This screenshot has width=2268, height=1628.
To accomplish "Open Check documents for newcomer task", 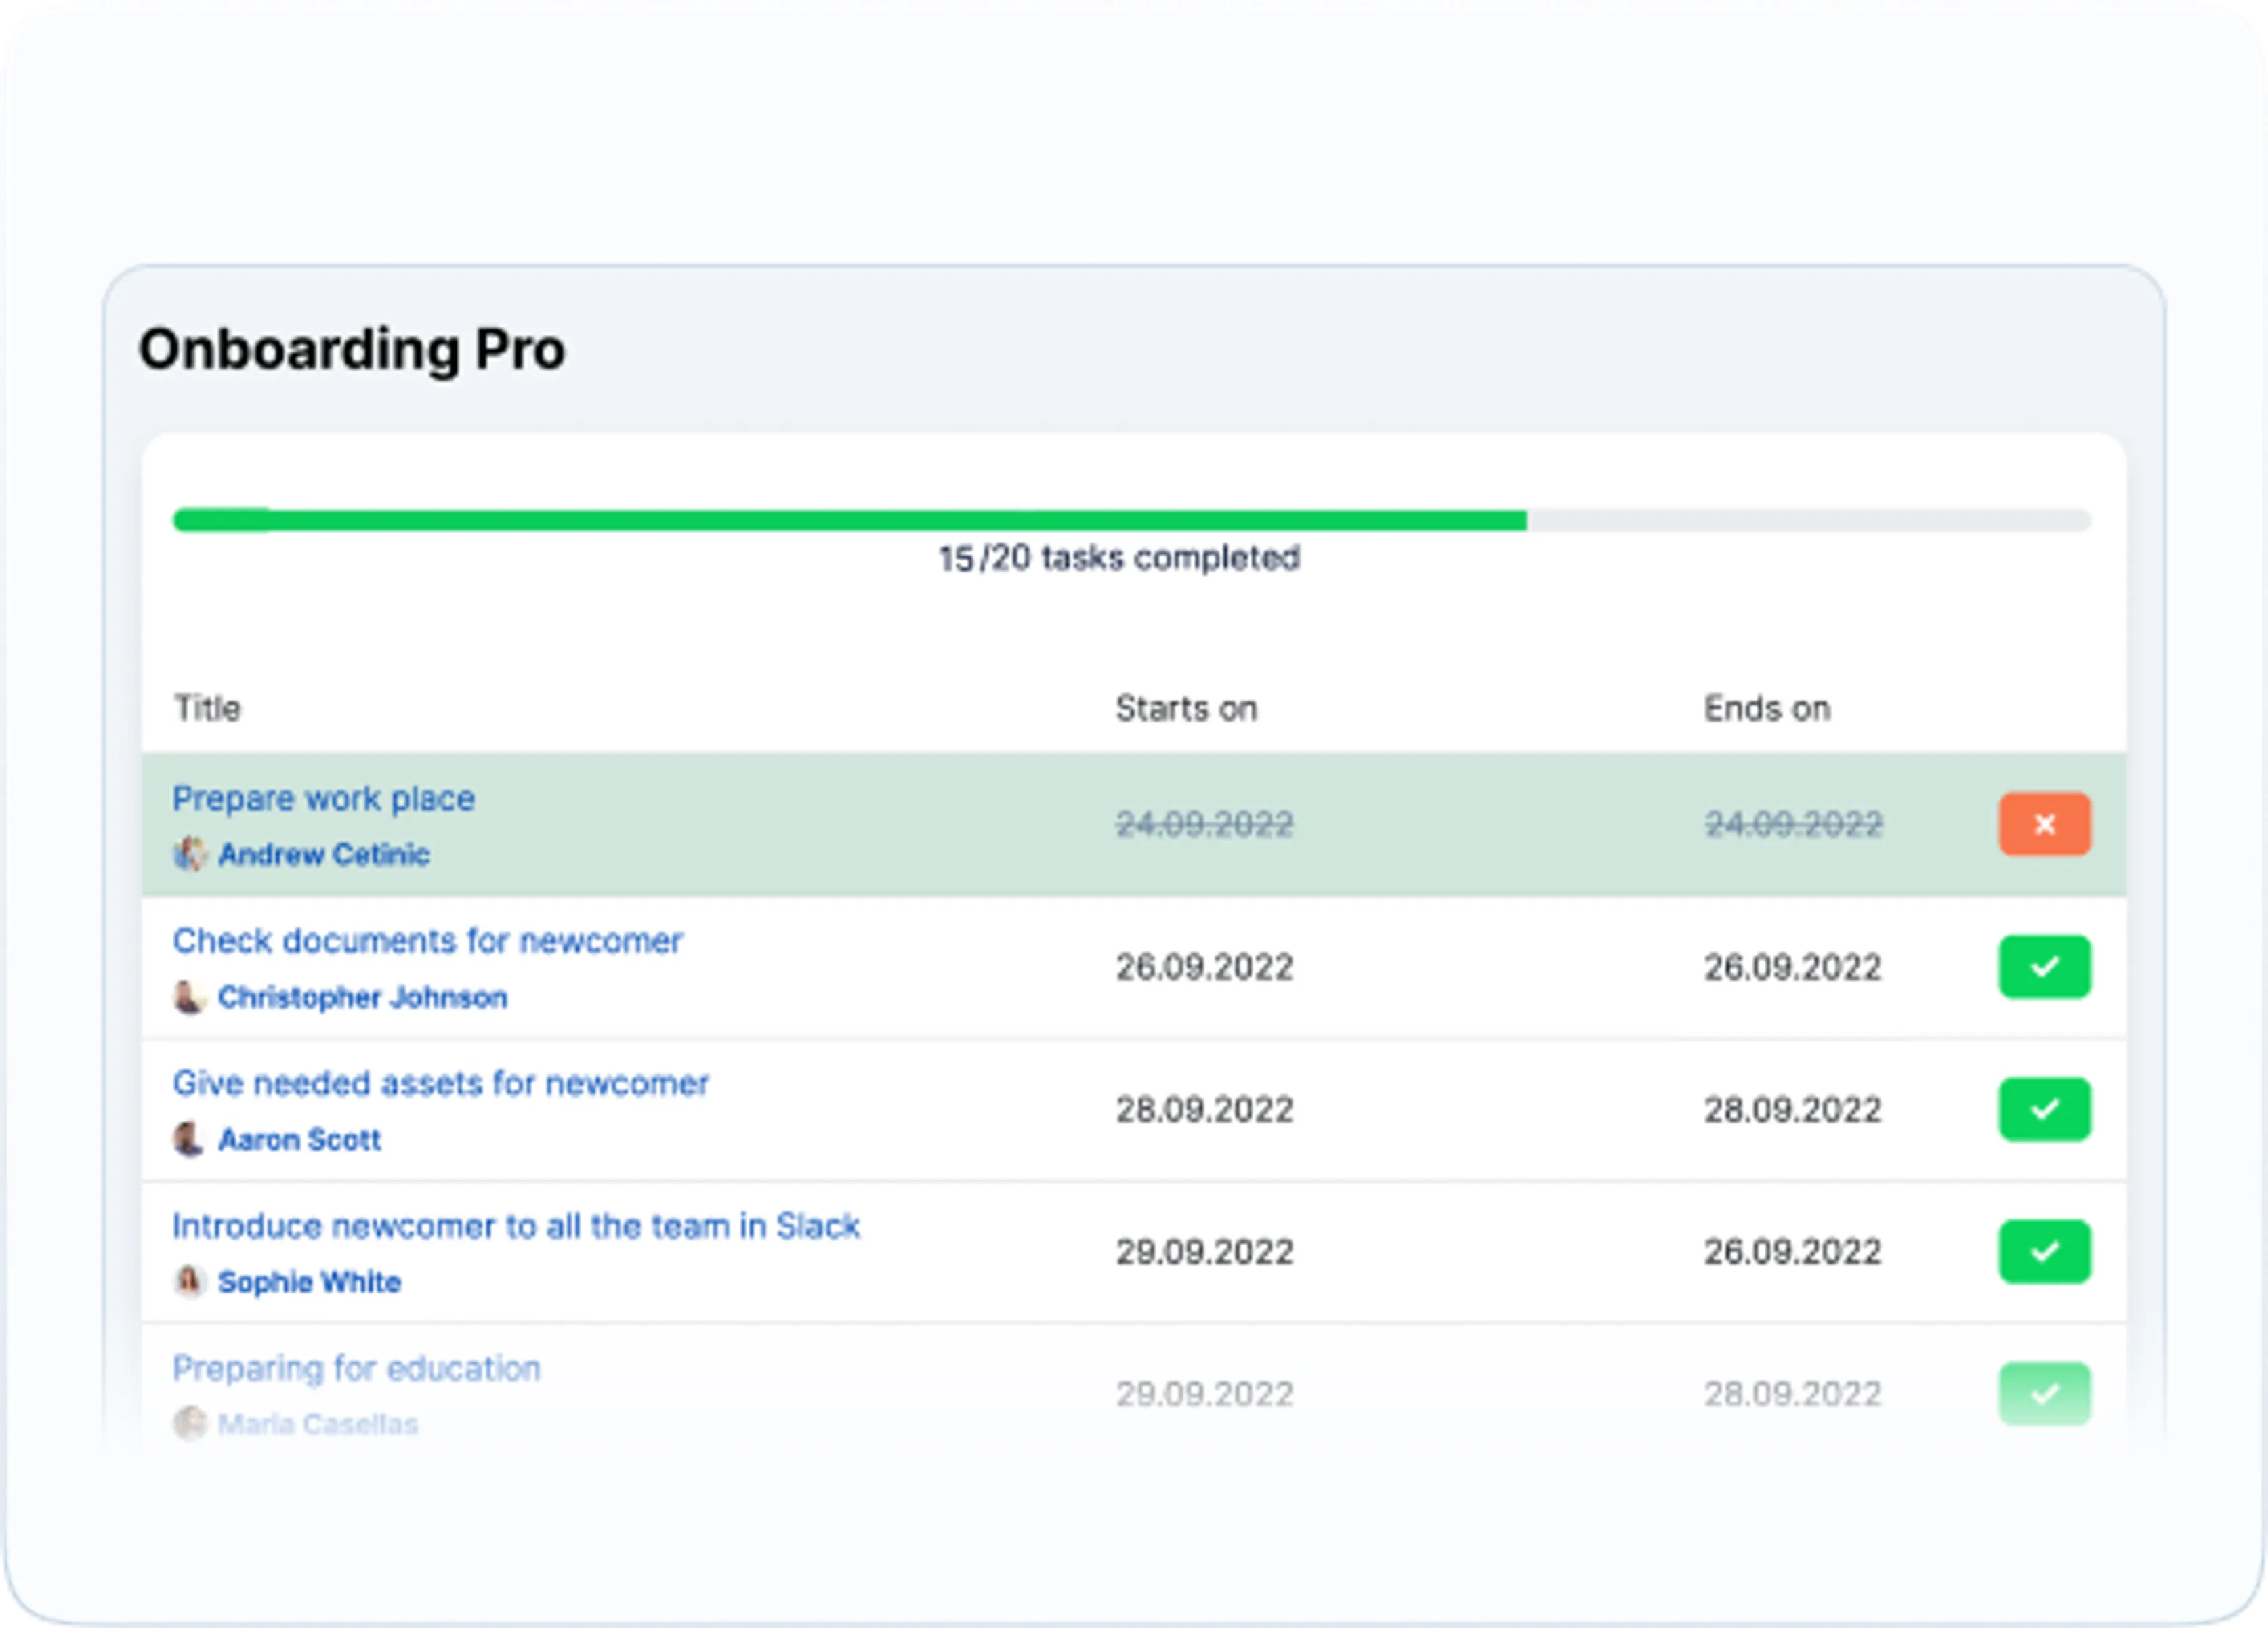I will pyautogui.click(x=427, y=940).
